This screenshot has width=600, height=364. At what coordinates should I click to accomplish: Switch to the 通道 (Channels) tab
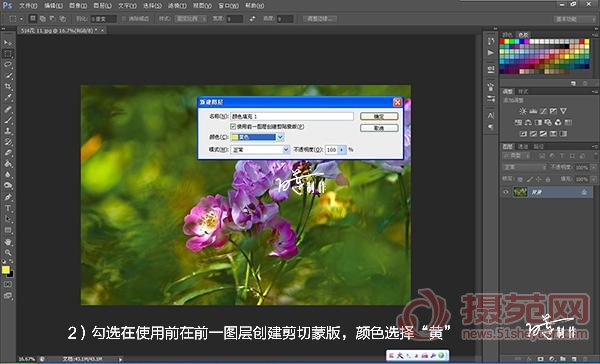pyautogui.click(x=523, y=147)
